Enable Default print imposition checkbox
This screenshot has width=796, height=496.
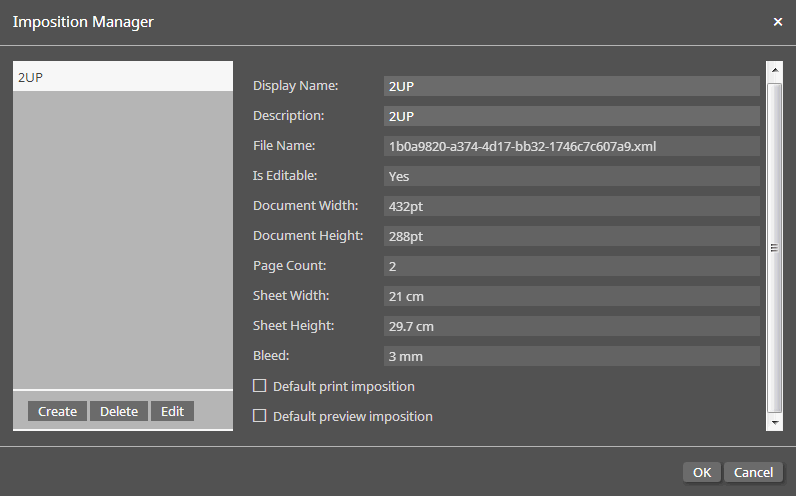pyautogui.click(x=260, y=386)
